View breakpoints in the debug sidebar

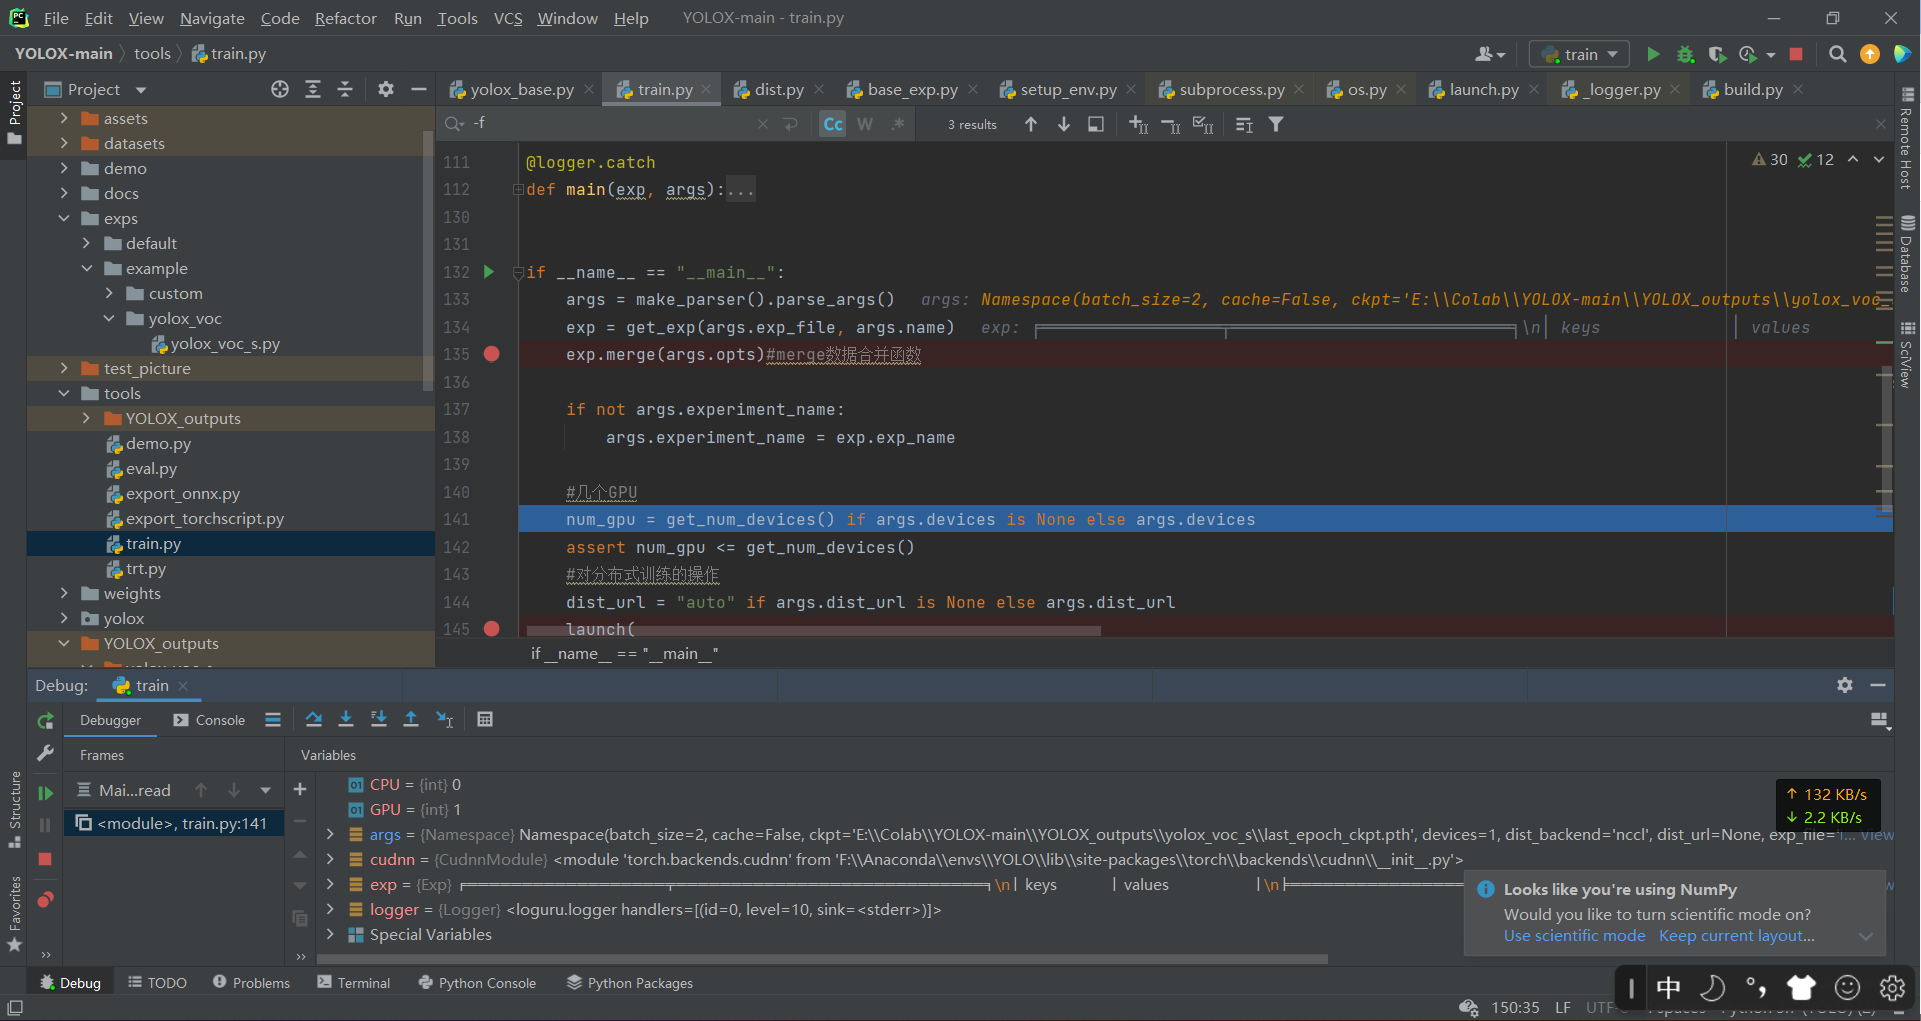click(x=45, y=899)
